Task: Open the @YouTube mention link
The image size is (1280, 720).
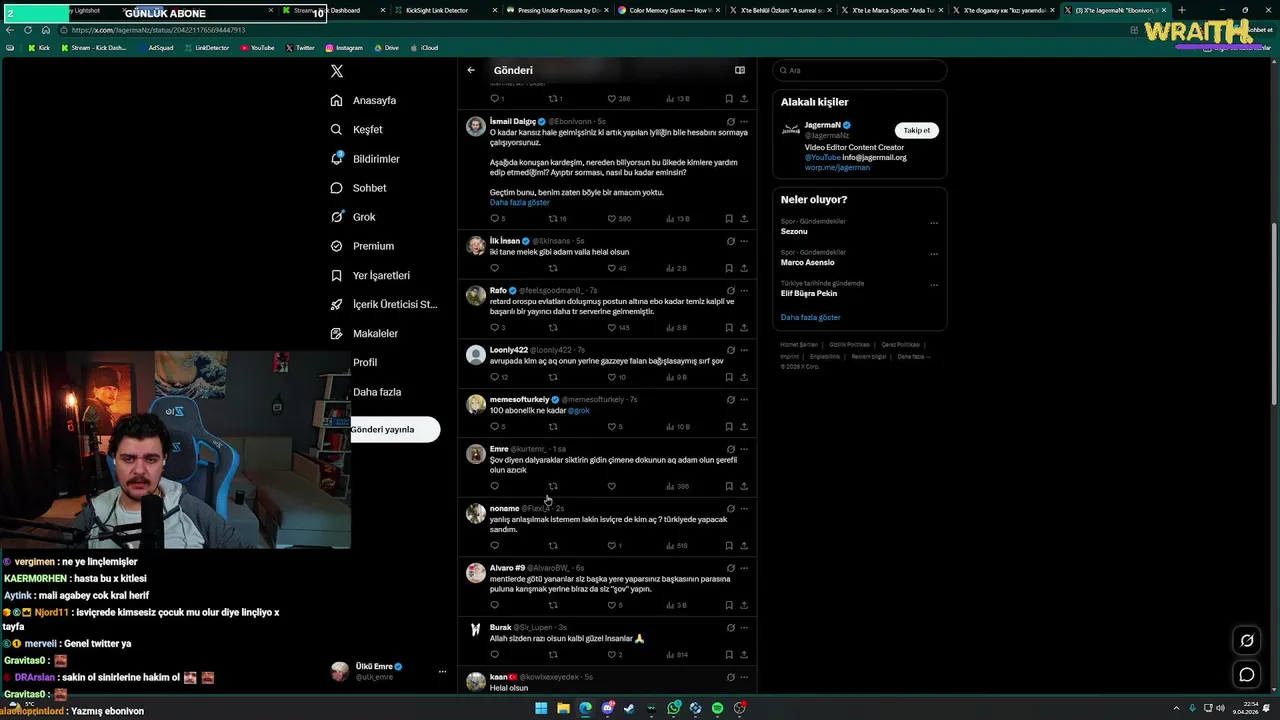Action: click(x=823, y=158)
